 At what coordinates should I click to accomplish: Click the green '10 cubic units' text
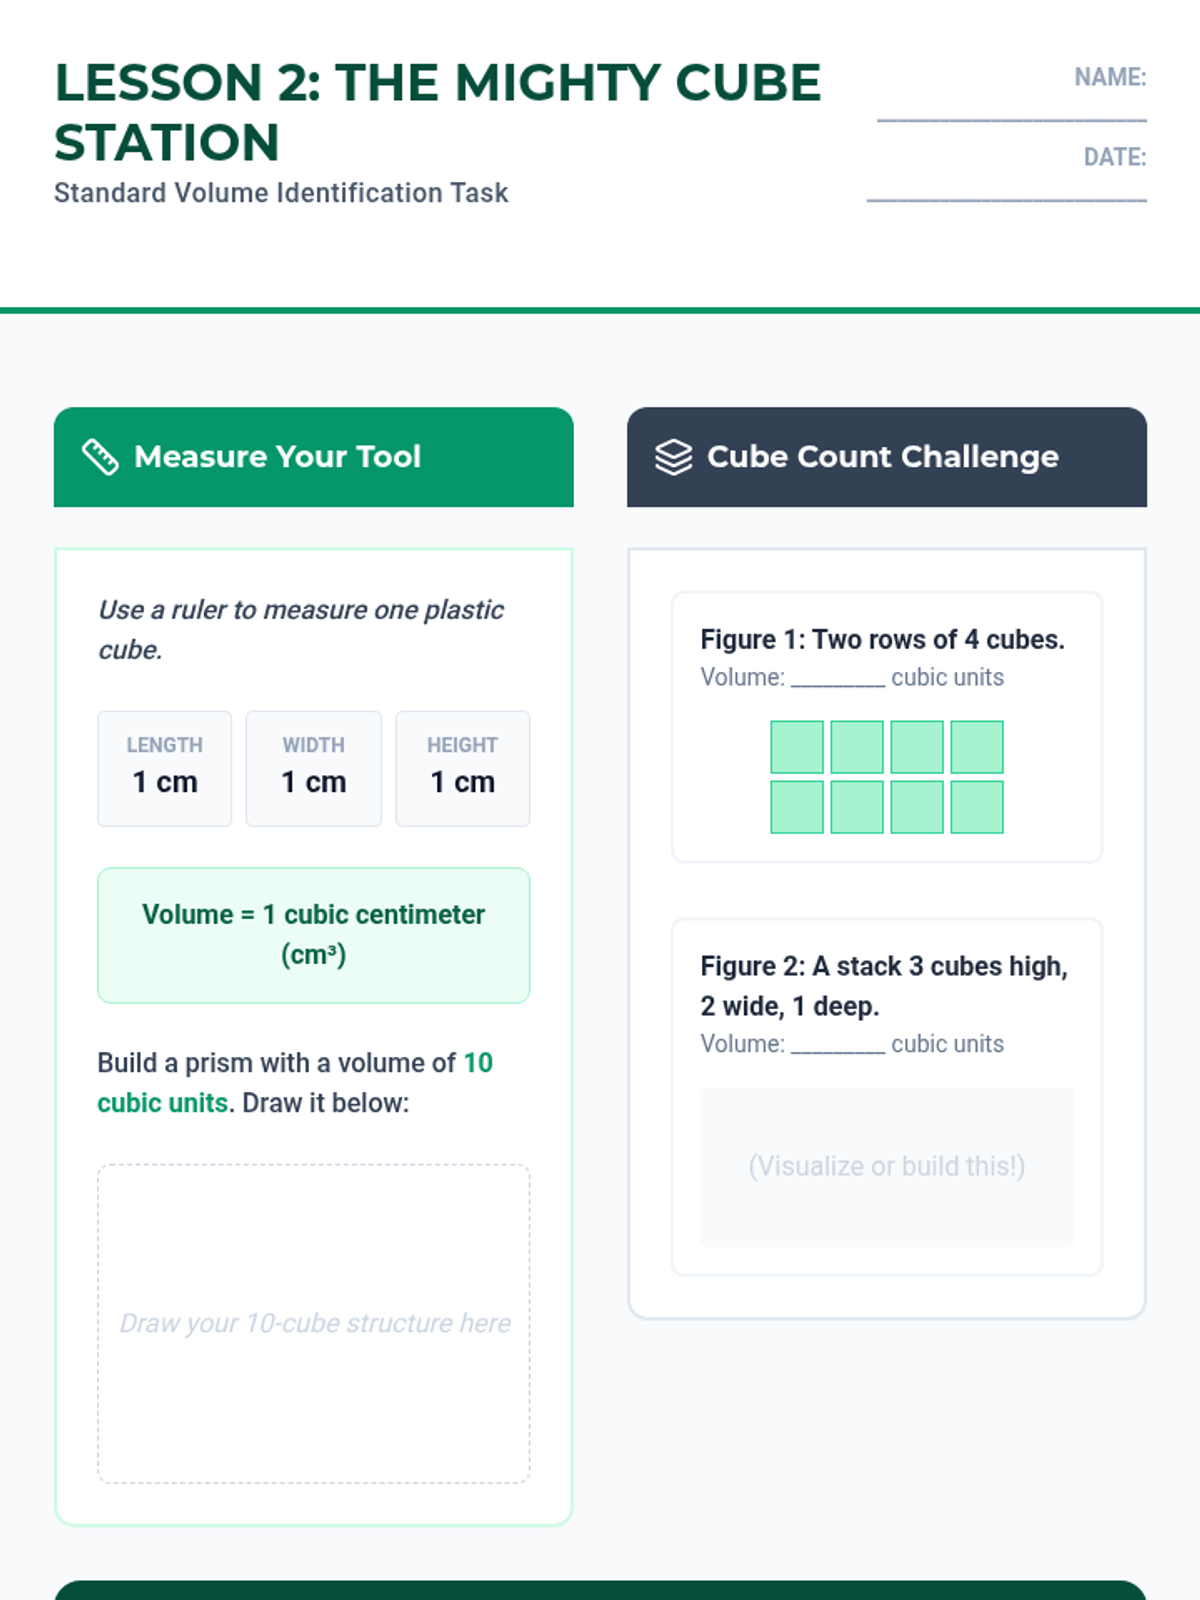(x=295, y=1082)
